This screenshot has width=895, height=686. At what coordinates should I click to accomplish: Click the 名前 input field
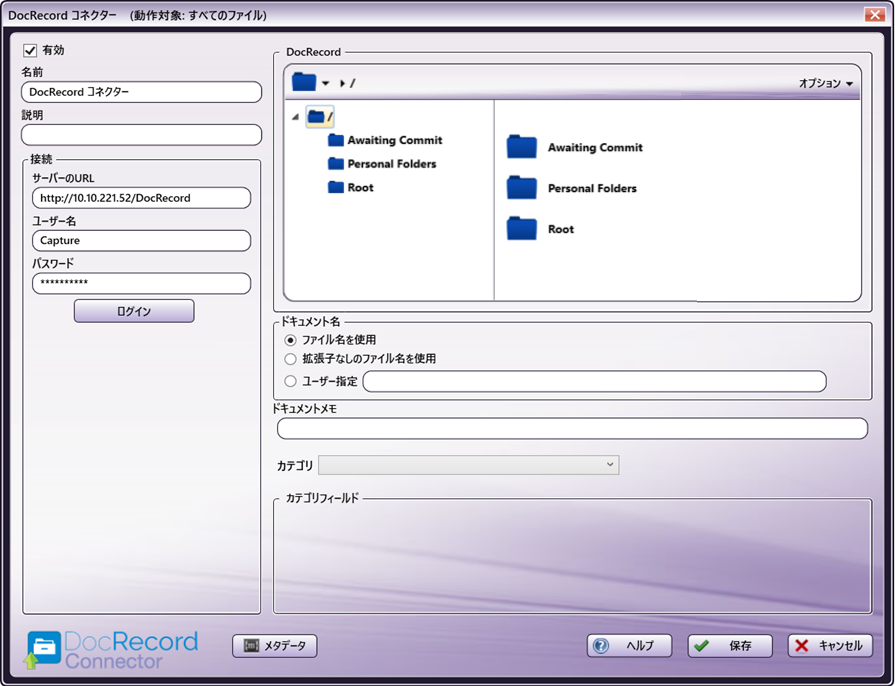[142, 92]
